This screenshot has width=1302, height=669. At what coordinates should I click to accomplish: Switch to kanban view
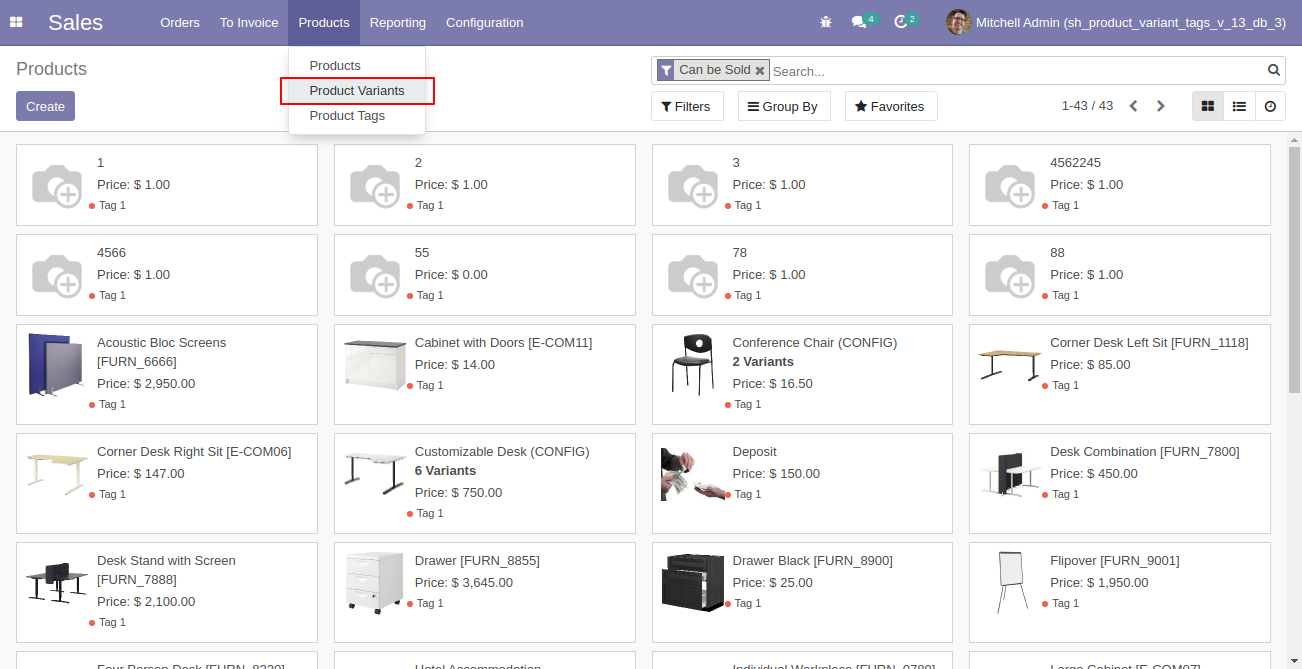[x=1208, y=106]
